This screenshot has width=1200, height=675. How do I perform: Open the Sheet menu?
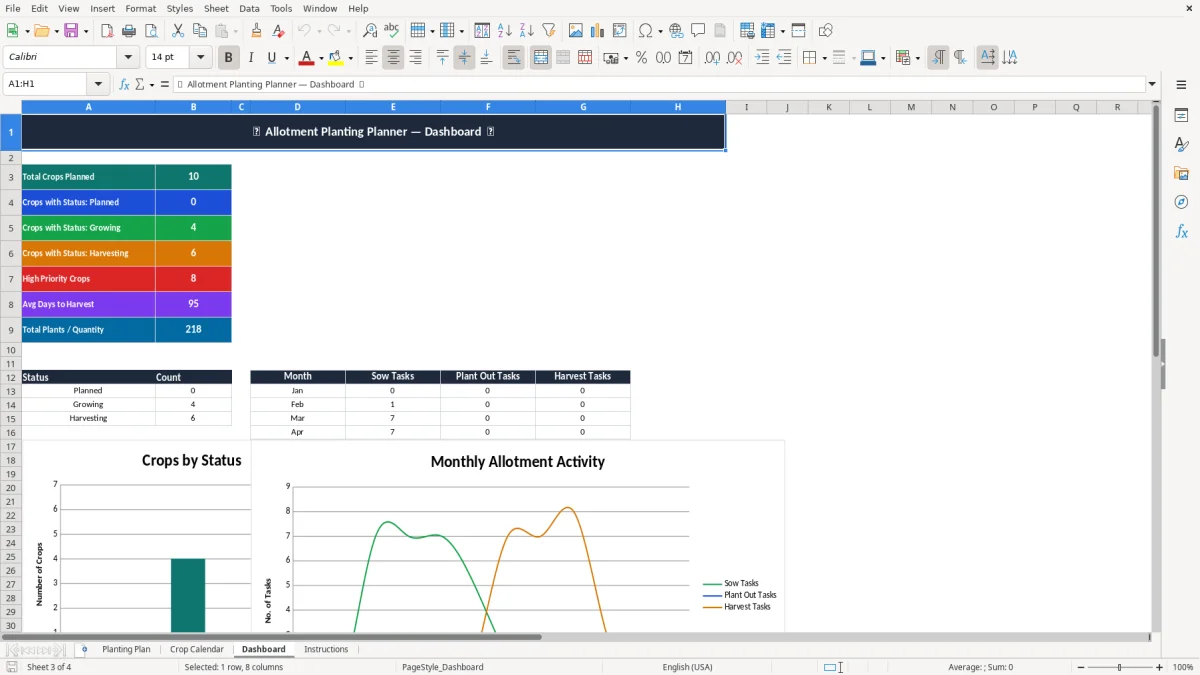pyautogui.click(x=216, y=8)
